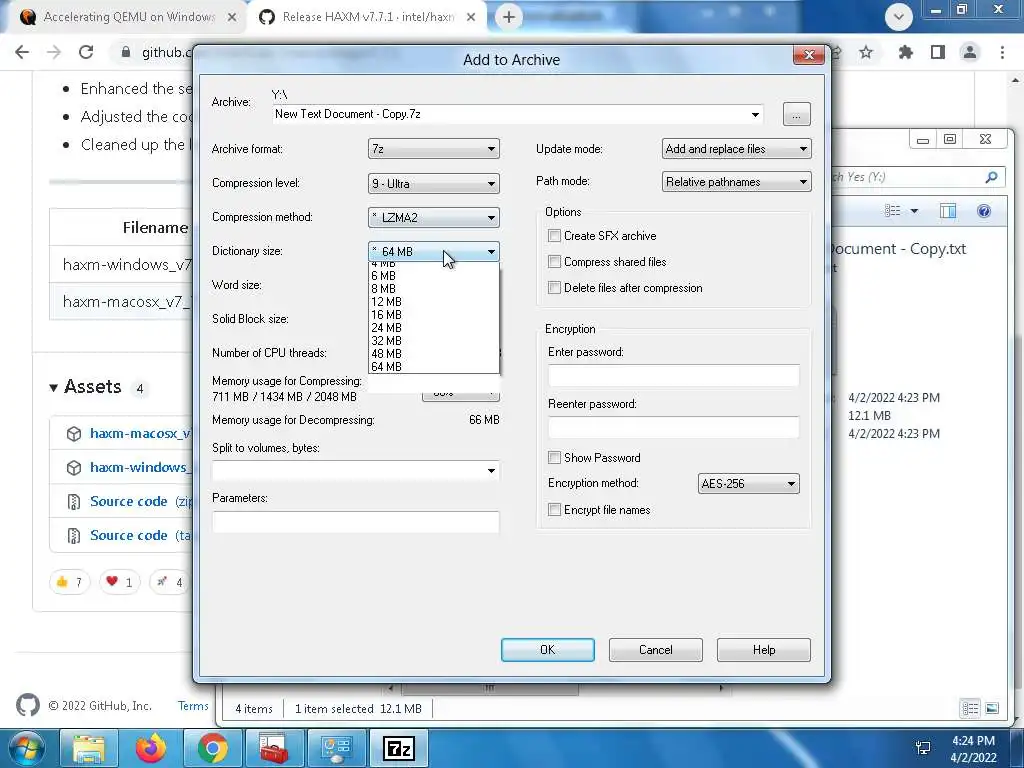Collapse the Dictionary size 64 MB dropdown
This screenshot has width=1024, height=768.
pyautogui.click(x=434, y=251)
